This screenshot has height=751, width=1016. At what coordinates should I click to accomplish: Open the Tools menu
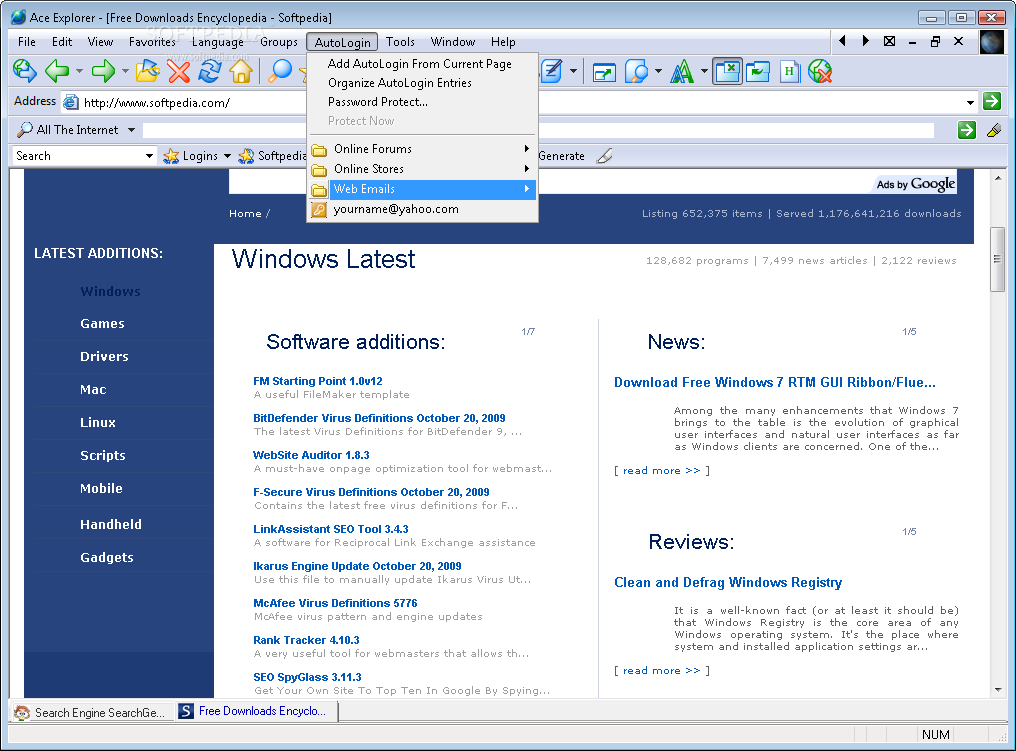[x=400, y=42]
